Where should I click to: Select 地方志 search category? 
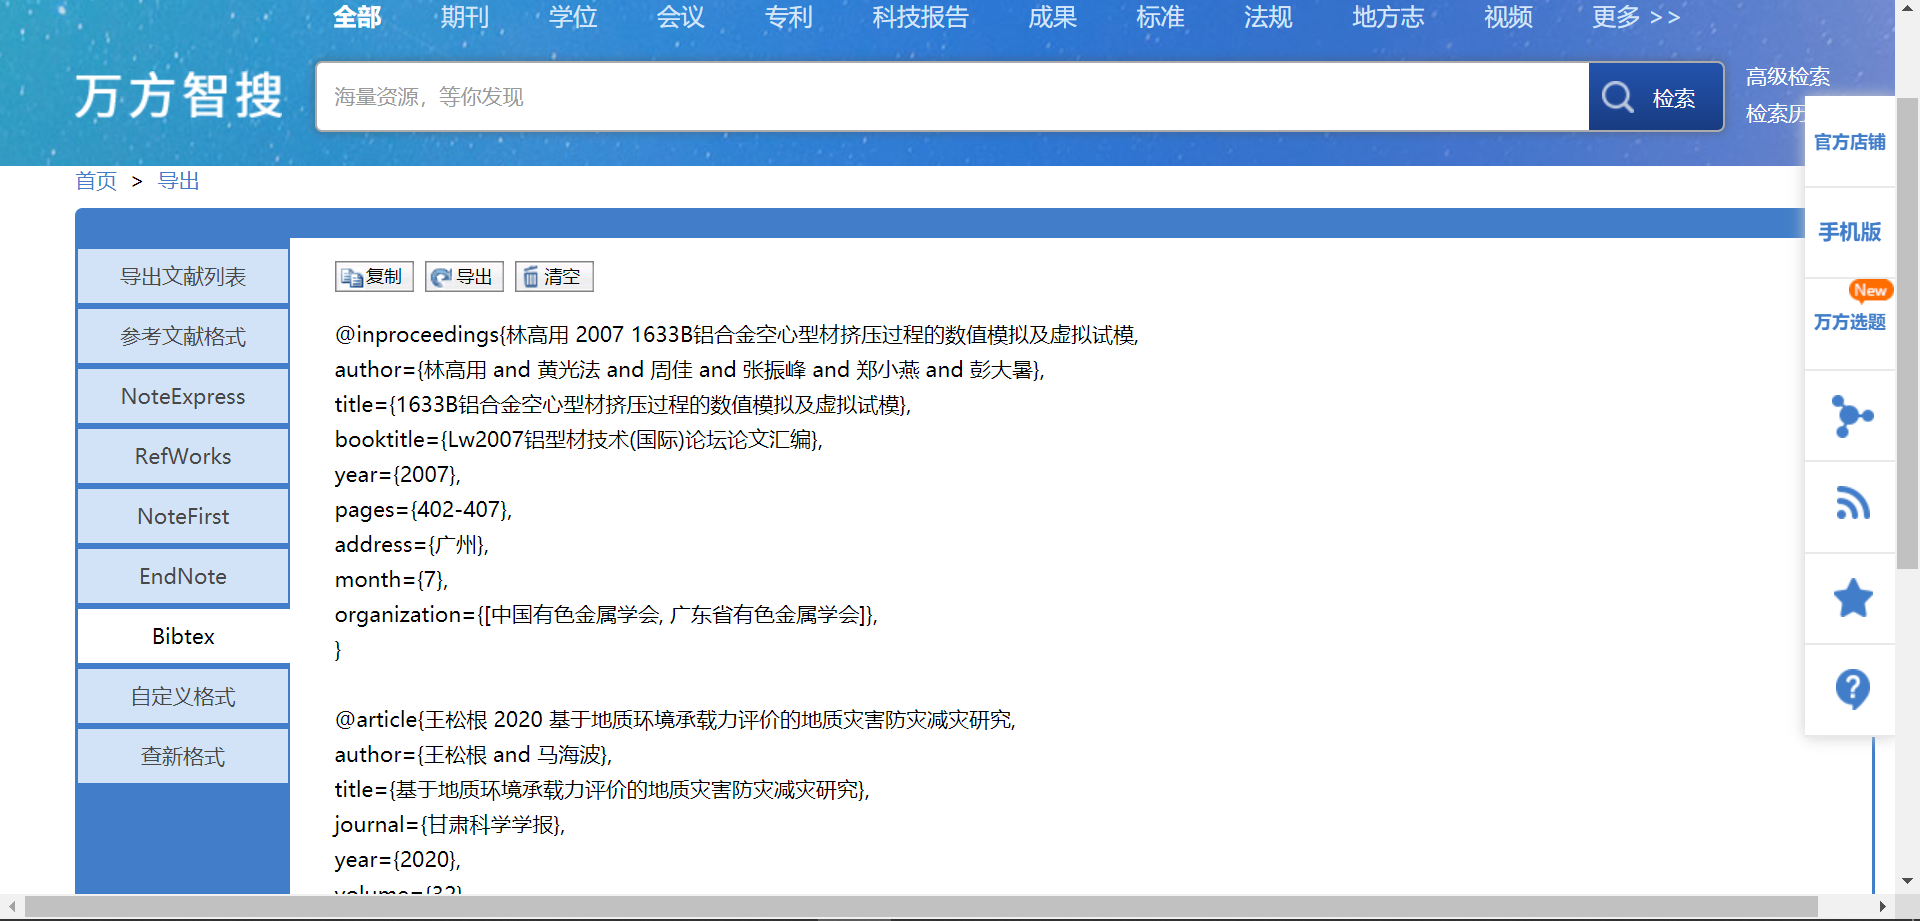pos(1389,17)
